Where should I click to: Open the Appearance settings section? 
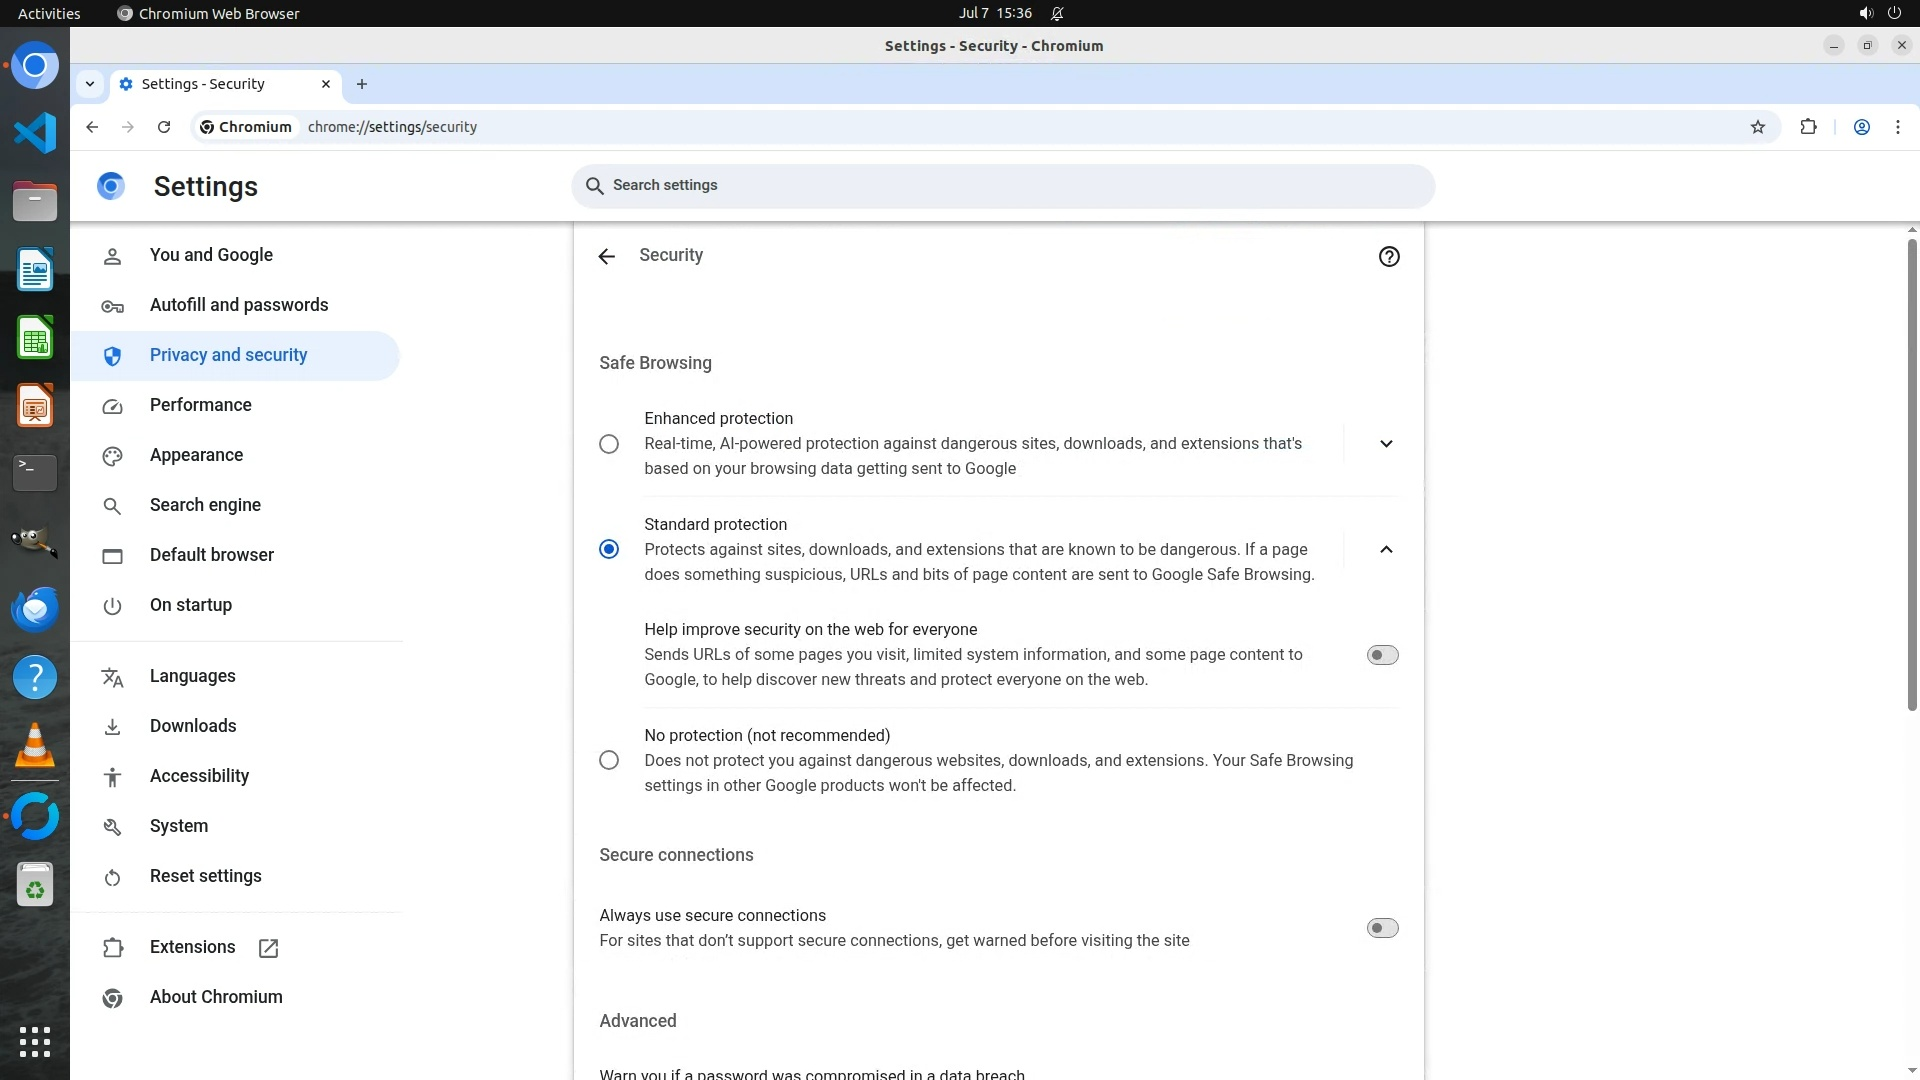(196, 455)
